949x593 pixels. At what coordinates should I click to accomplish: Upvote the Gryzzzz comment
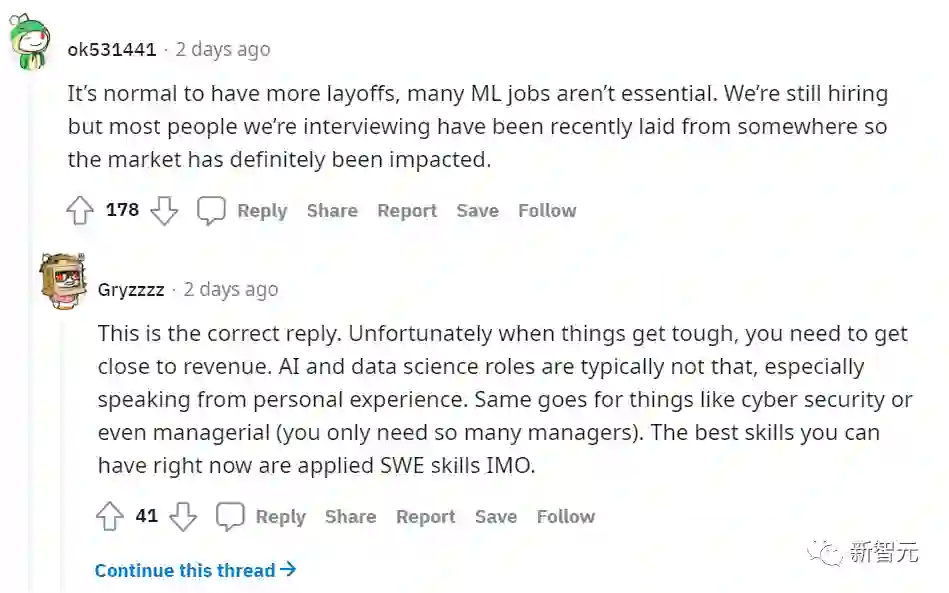tap(110, 517)
